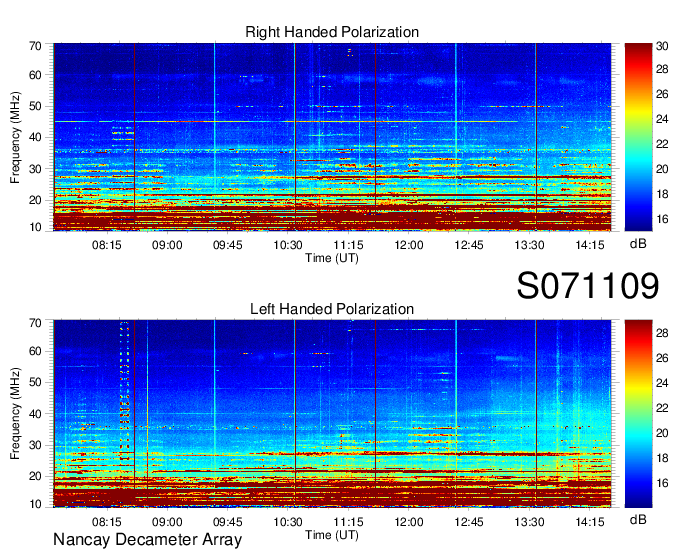
Task: Click the 12:45 tick on the top time axis
Action: (x=469, y=245)
